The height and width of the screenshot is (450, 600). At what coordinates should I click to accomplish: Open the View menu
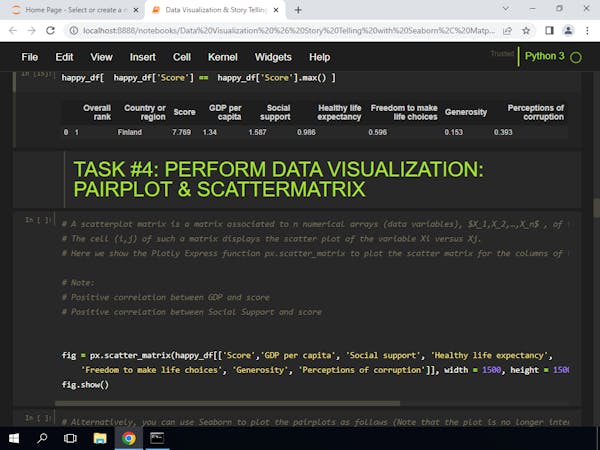[101, 57]
